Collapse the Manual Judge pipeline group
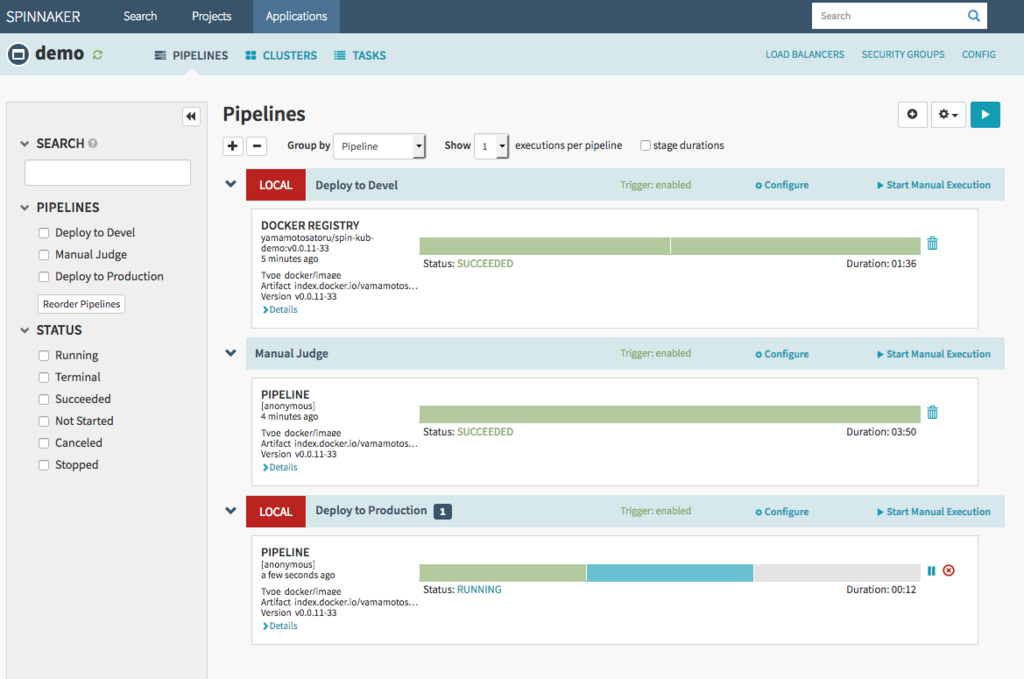The height and width of the screenshot is (679, 1024). [231, 353]
